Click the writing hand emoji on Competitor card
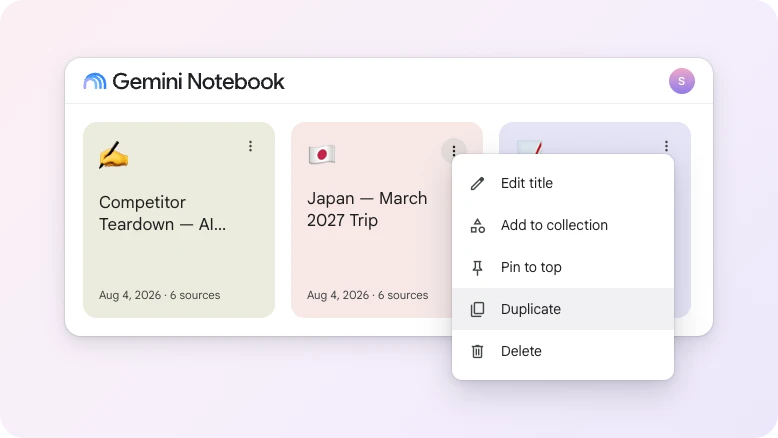 114,155
